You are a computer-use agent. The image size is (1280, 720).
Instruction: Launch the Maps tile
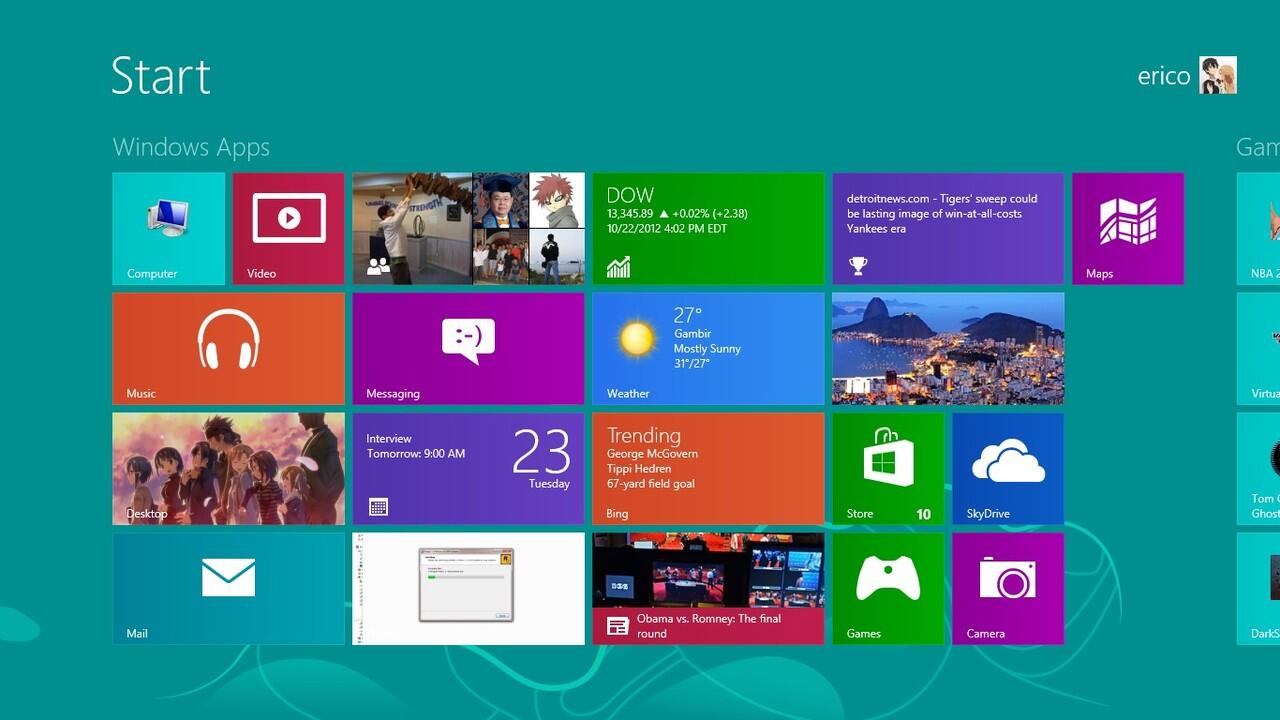pos(1128,228)
